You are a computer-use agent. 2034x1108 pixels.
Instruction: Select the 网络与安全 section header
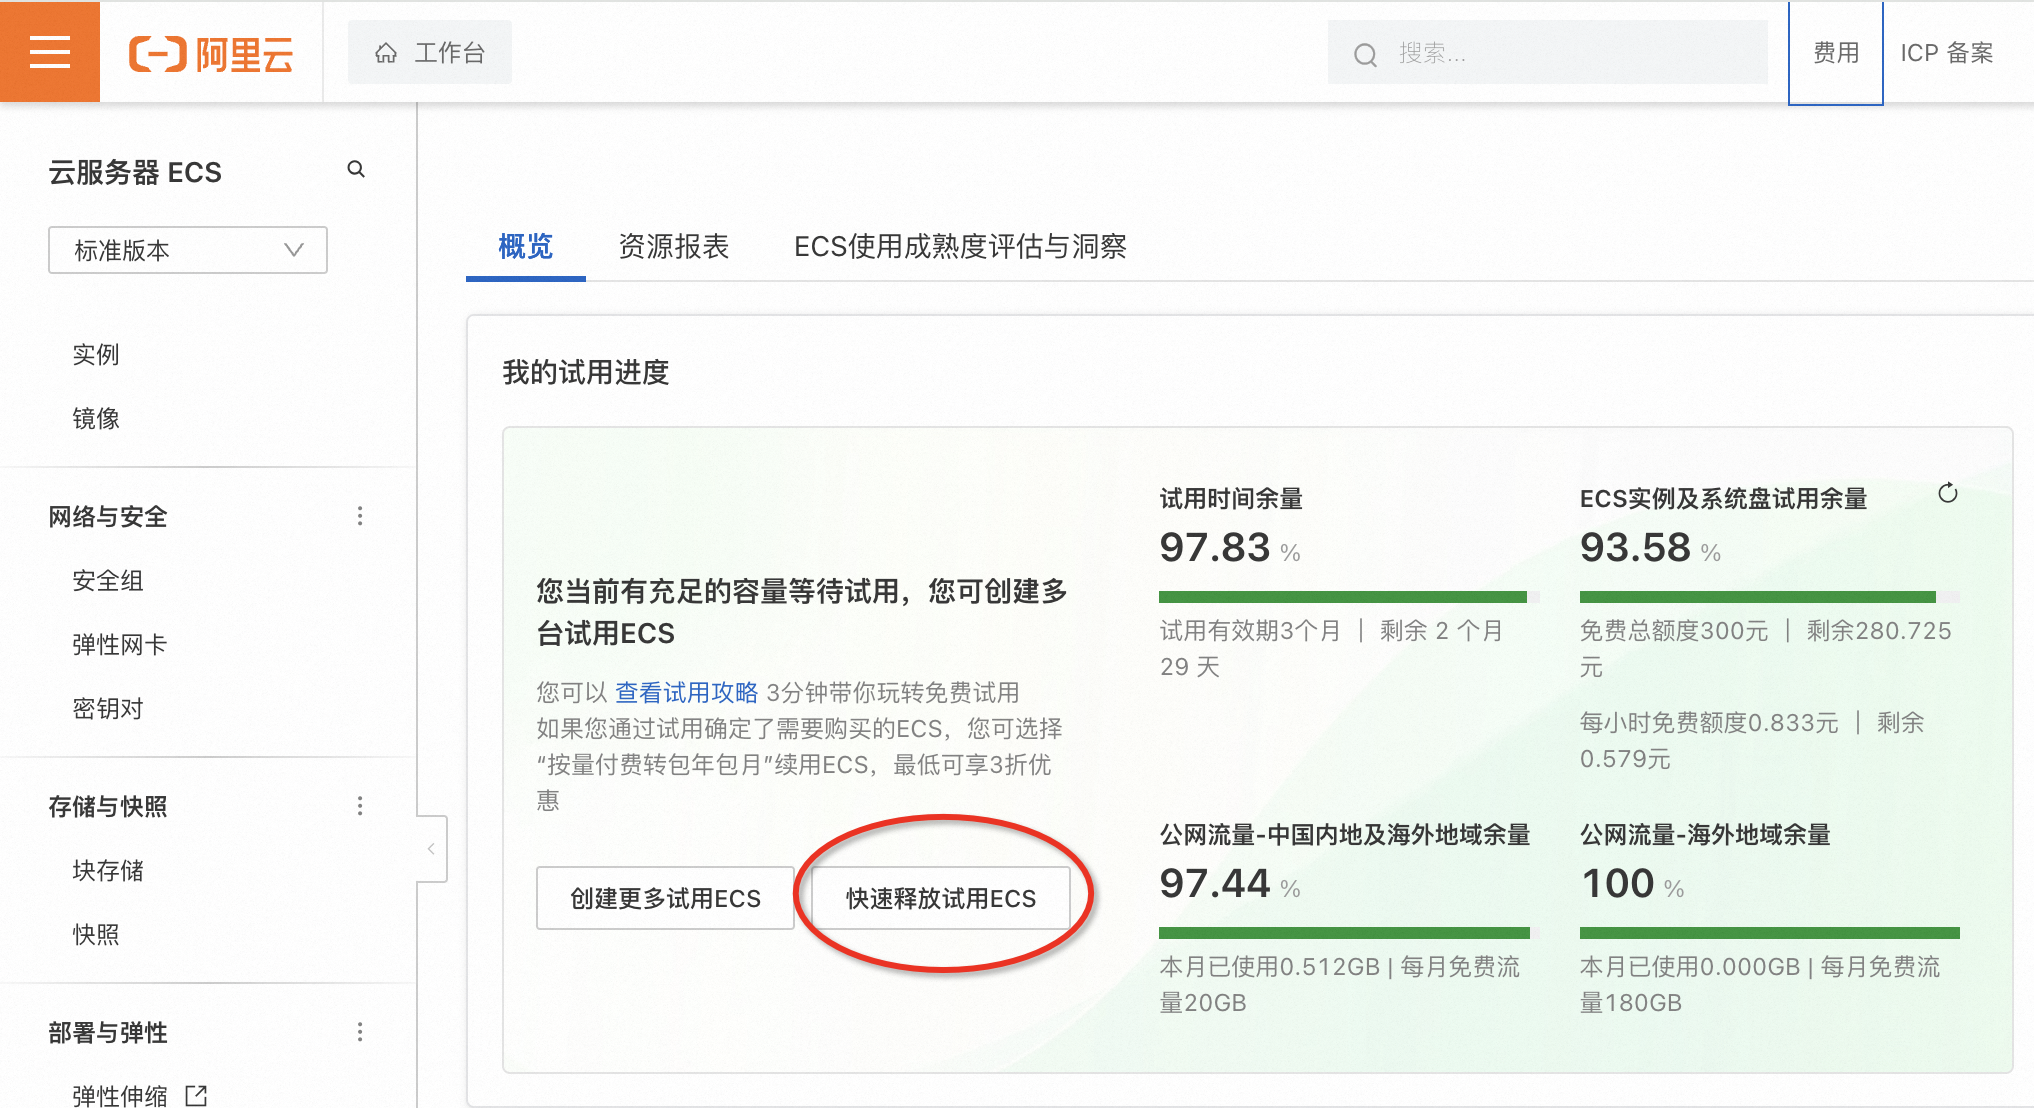pyautogui.click(x=108, y=516)
